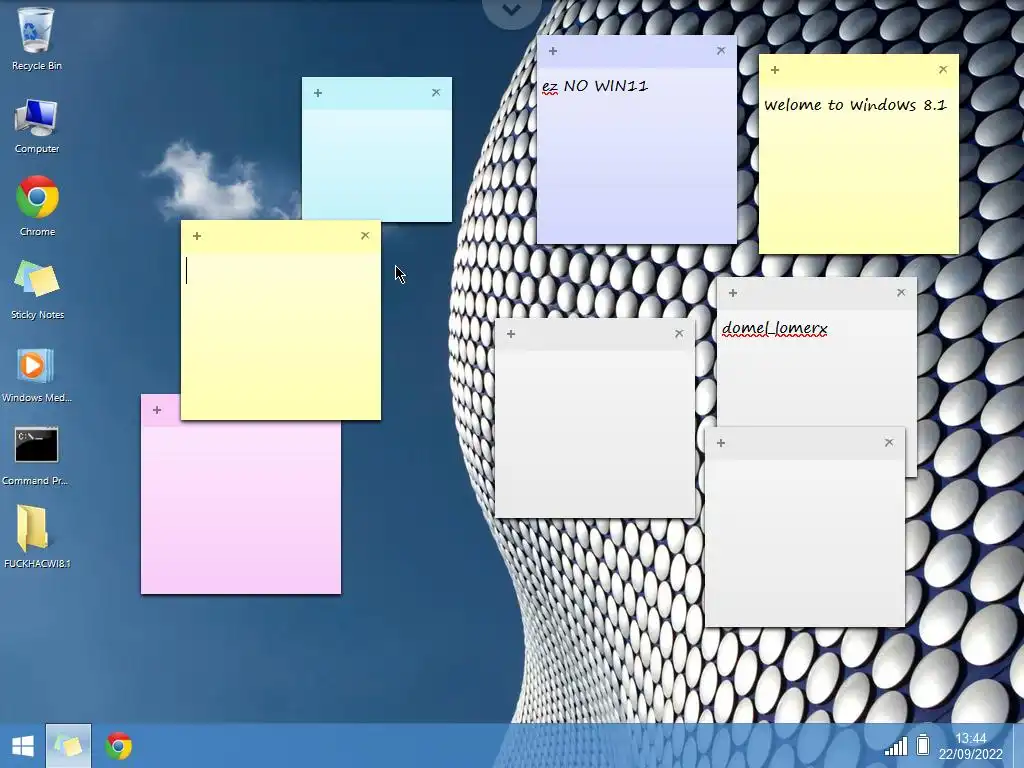Delete the white note overlapping 'domel_lomerx'
The height and width of the screenshot is (768, 1024).
pos(889,443)
